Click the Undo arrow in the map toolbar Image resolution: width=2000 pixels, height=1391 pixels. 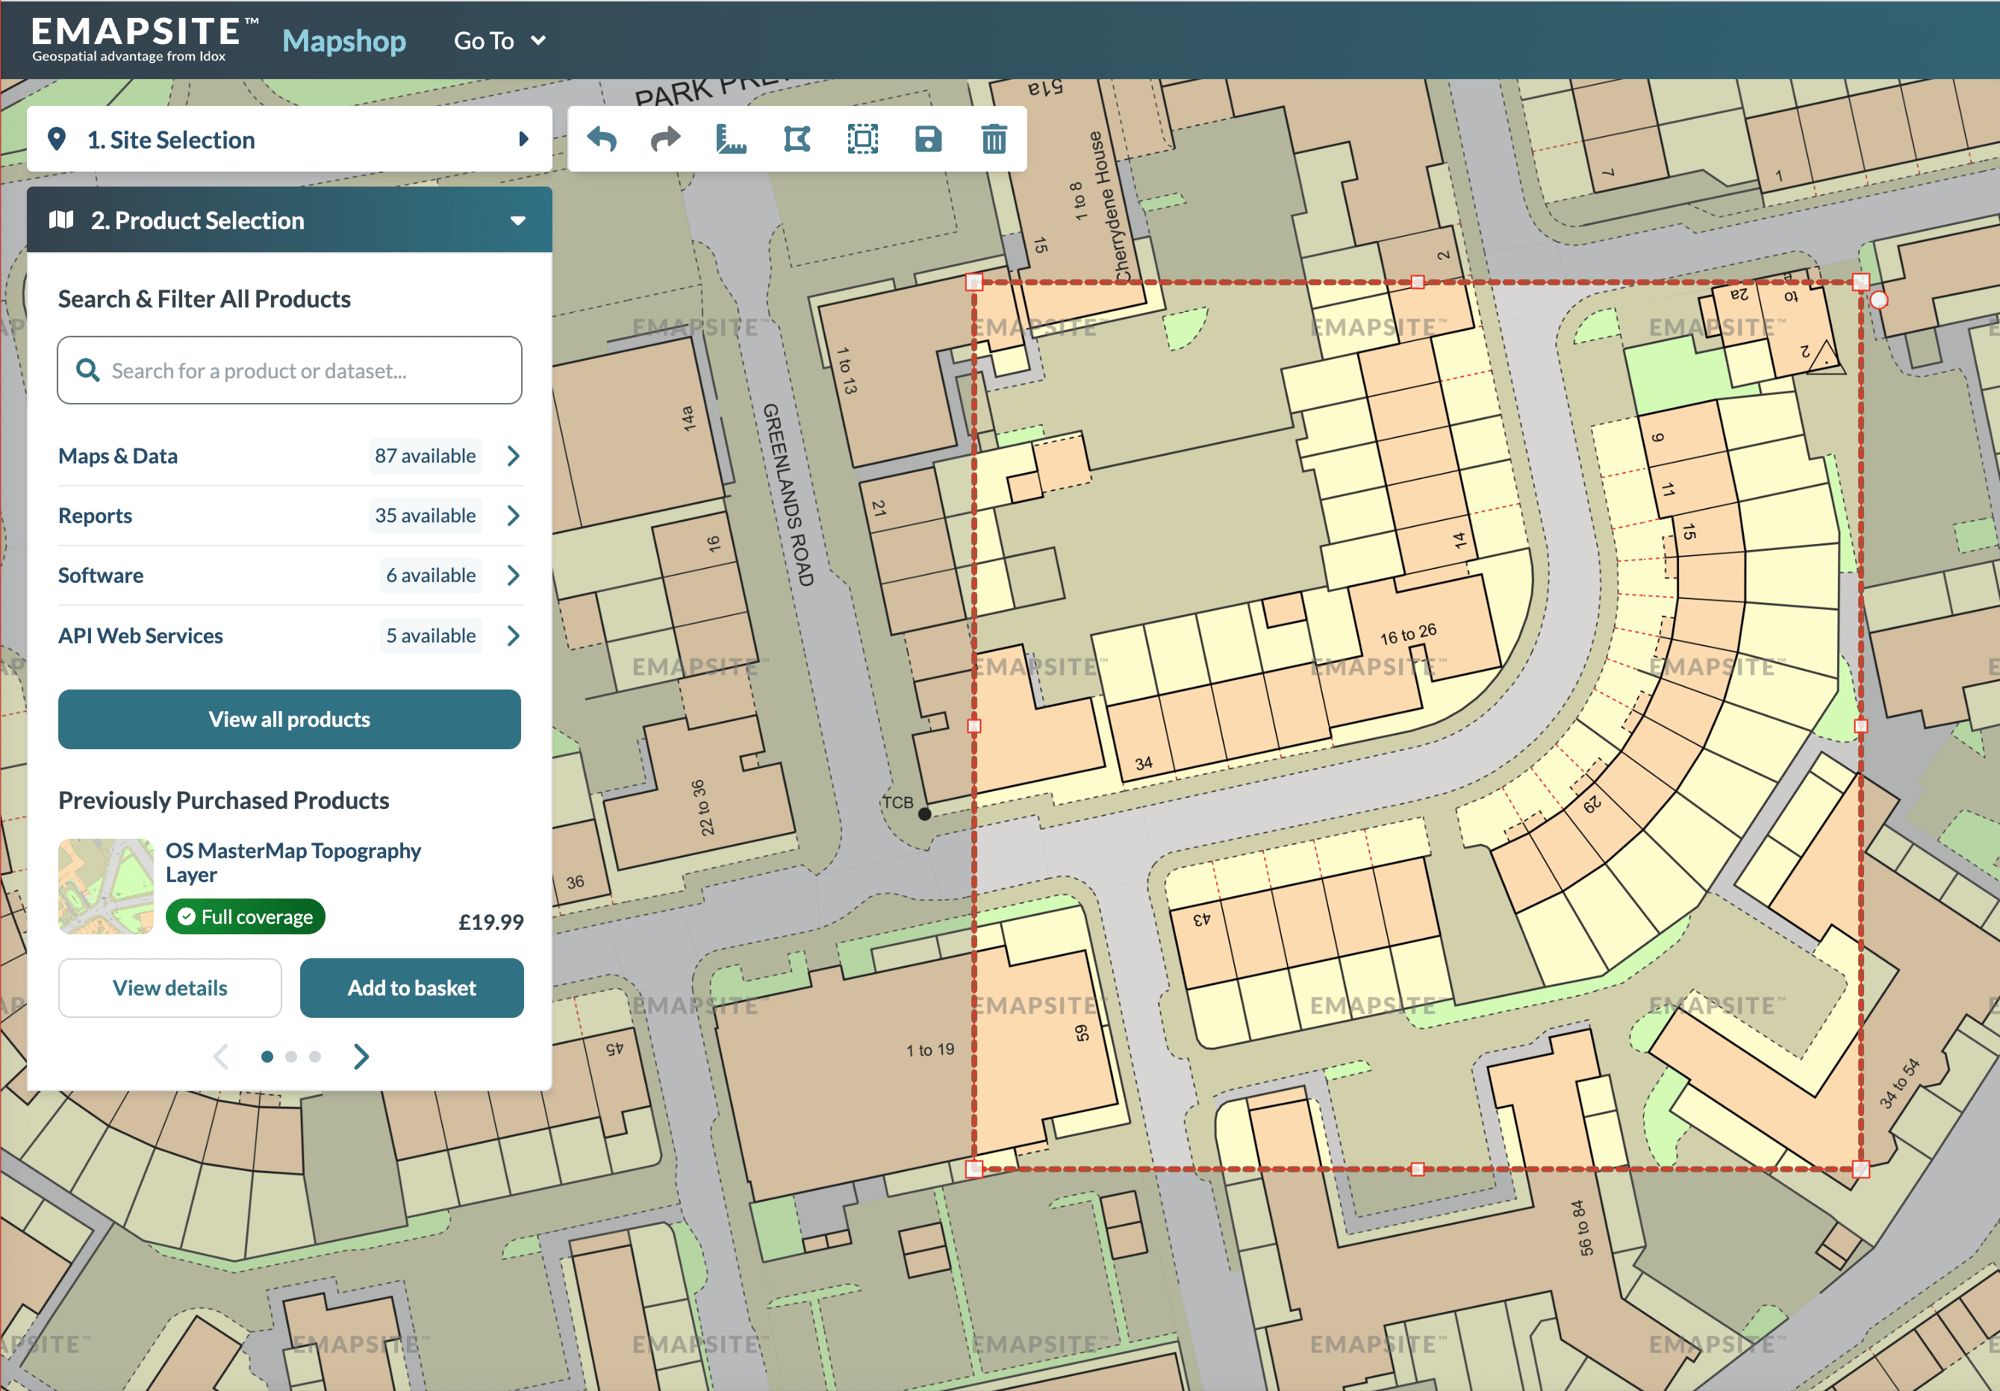click(x=601, y=139)
